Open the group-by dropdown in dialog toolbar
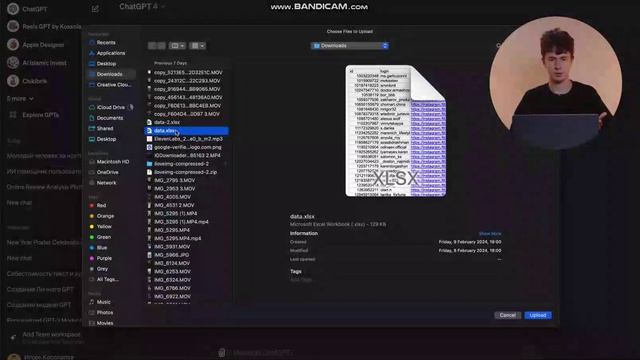640x360 pixels. tap(198, 46)
